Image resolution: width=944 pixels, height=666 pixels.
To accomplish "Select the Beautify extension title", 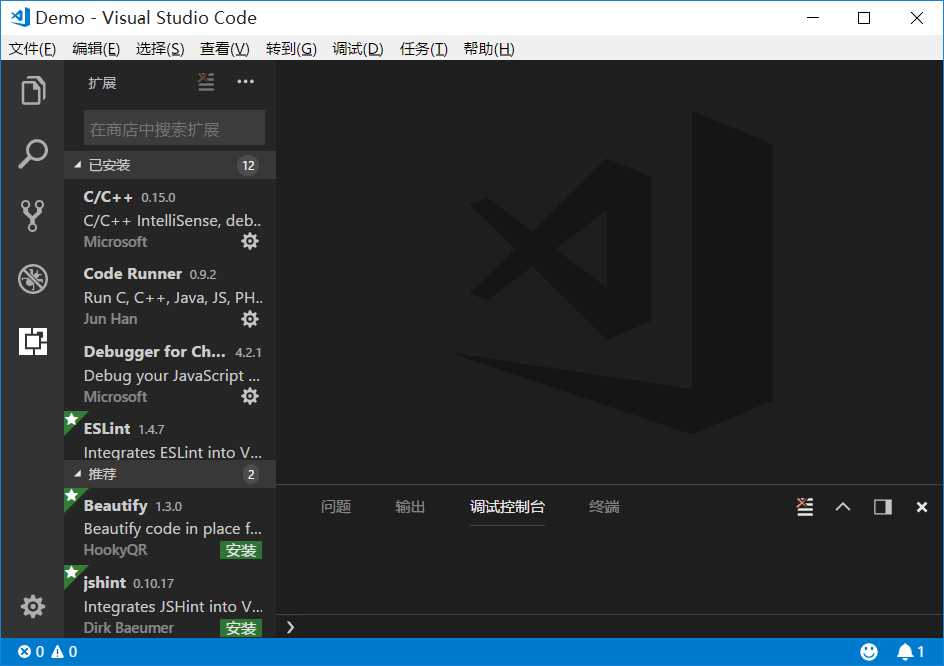I will point(116,506).
